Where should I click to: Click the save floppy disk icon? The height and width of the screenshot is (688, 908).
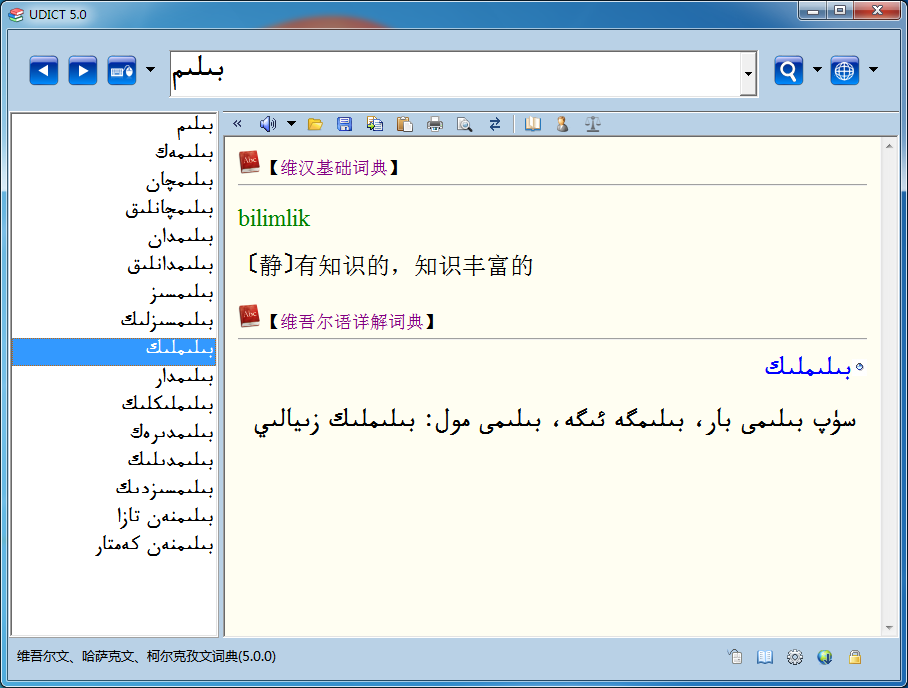(344, 124)
